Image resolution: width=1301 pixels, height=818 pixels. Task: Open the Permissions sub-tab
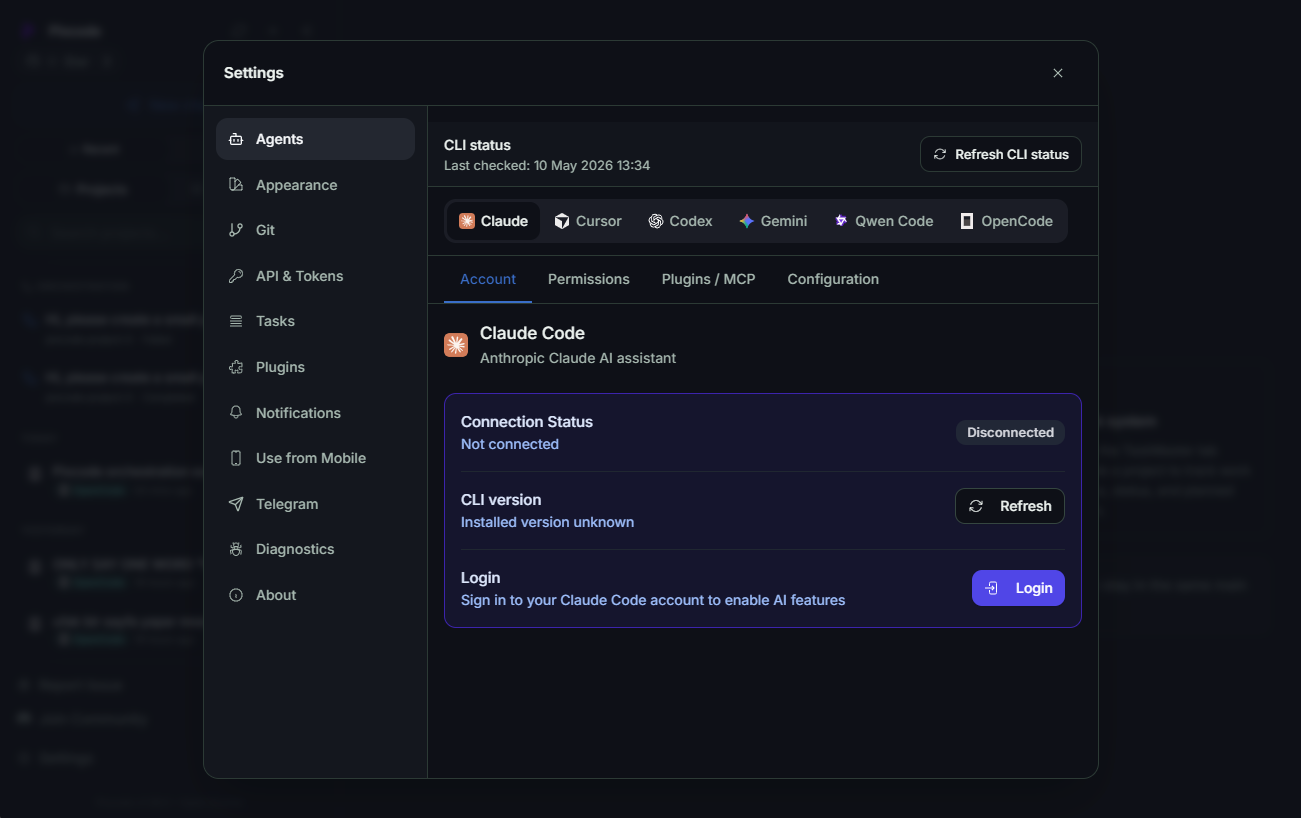[x=589, y=279]
